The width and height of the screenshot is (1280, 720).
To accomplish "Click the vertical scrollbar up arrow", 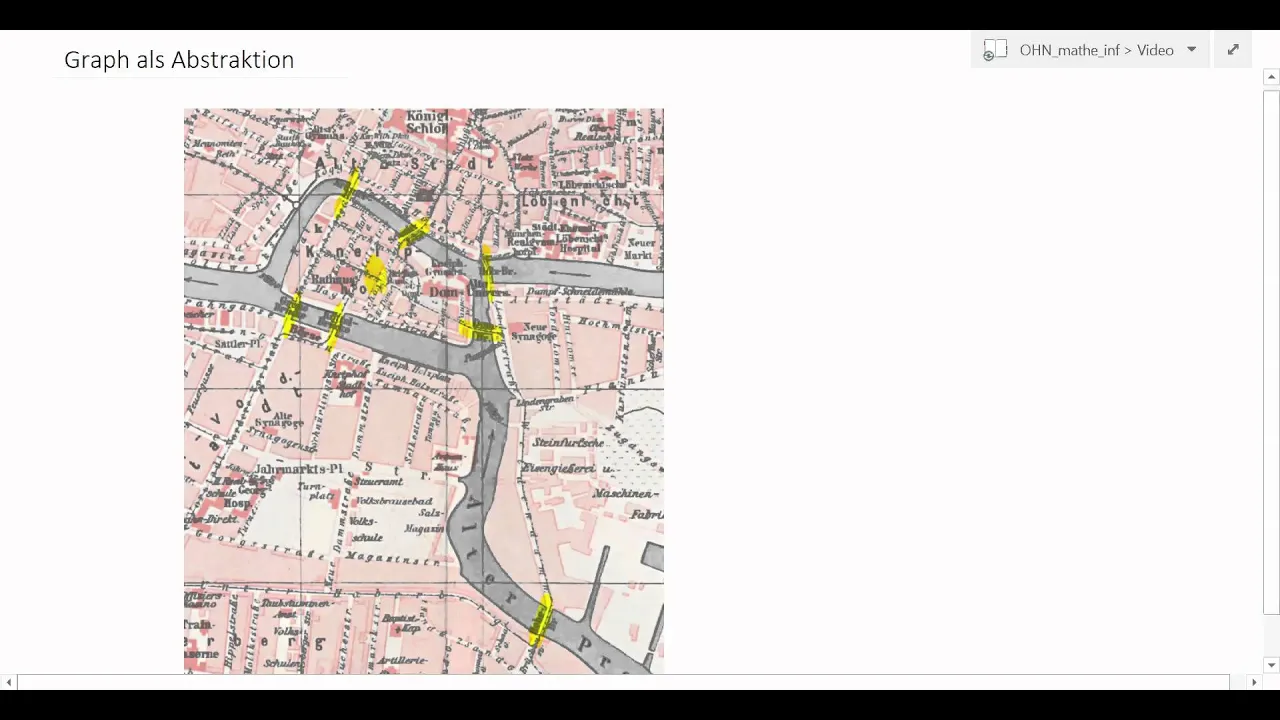I will 1271,77.
